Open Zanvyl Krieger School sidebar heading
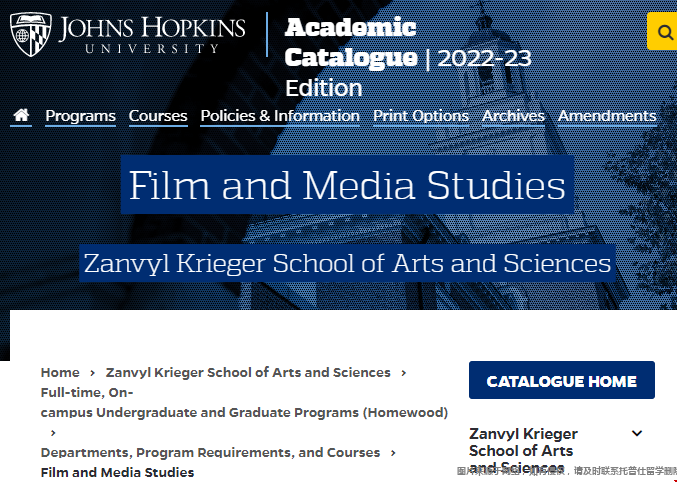This screenshot has height=482, width=677. pyautogui.click(x=523, y=450)
